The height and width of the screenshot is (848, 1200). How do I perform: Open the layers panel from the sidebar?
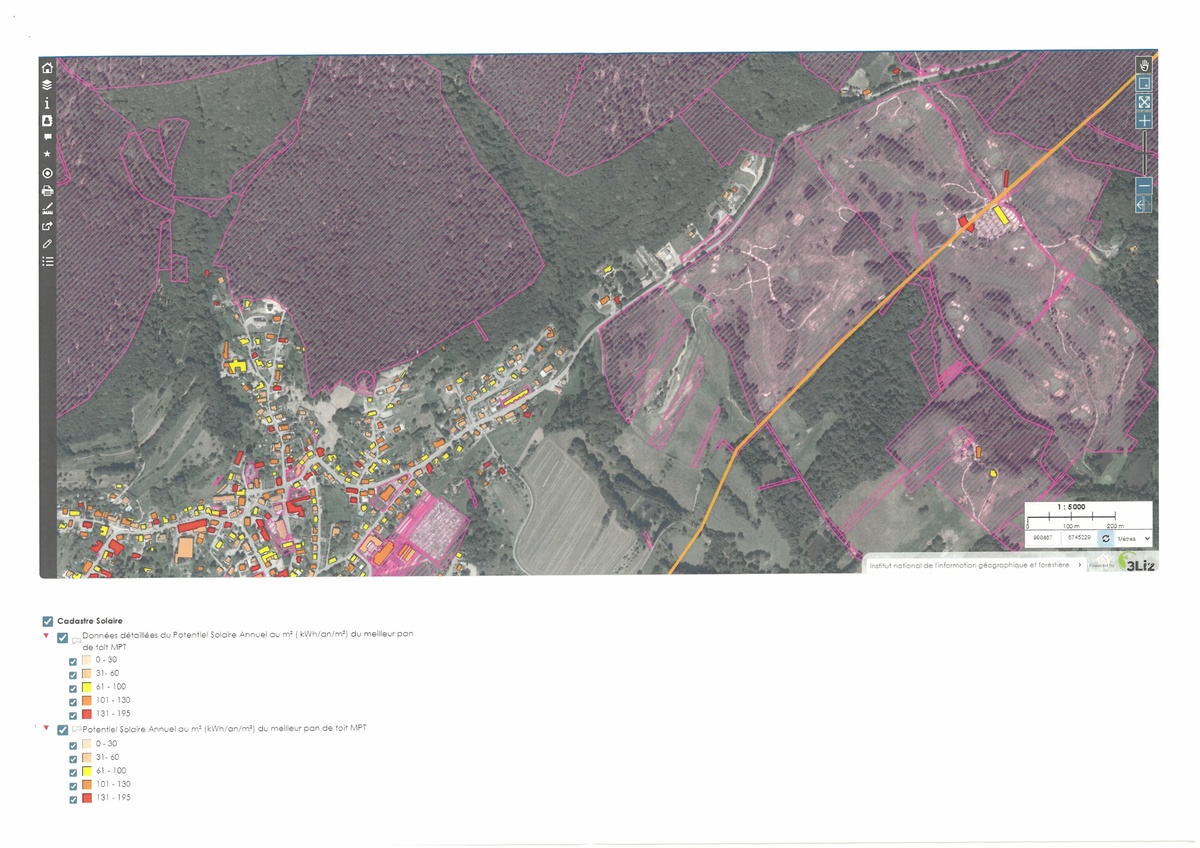(47, 85)
